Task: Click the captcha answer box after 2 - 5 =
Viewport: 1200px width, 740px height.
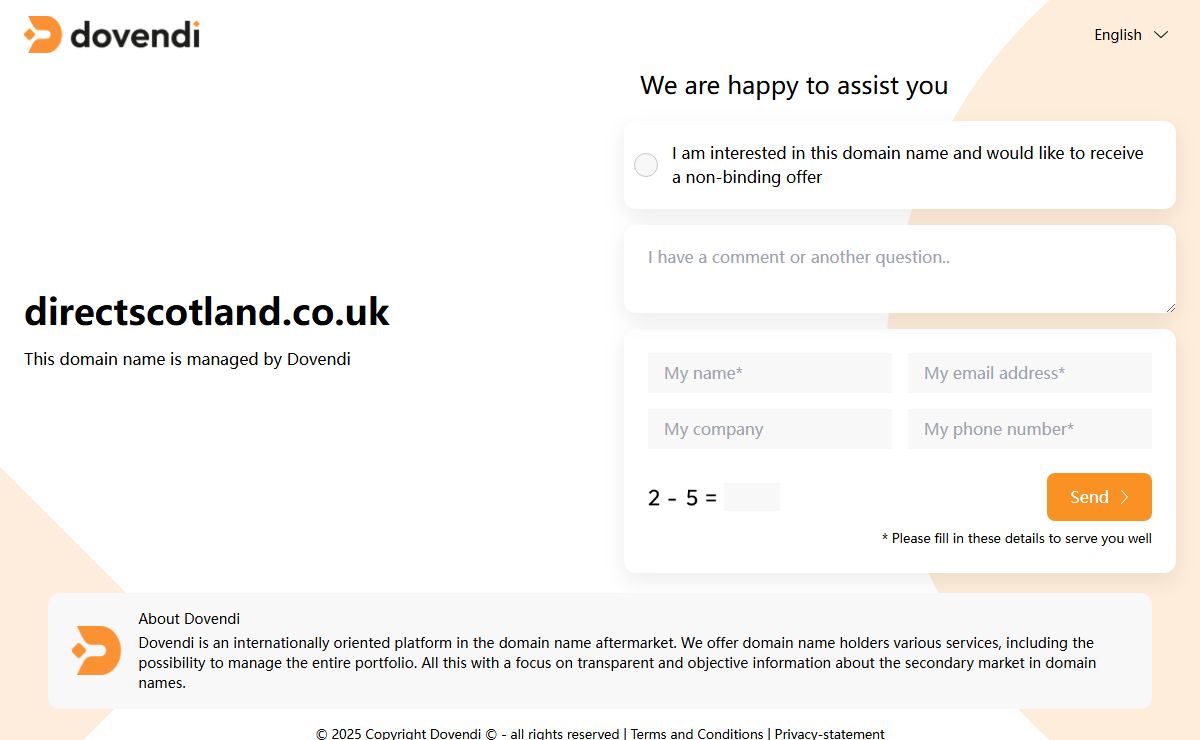Action: 752,497
